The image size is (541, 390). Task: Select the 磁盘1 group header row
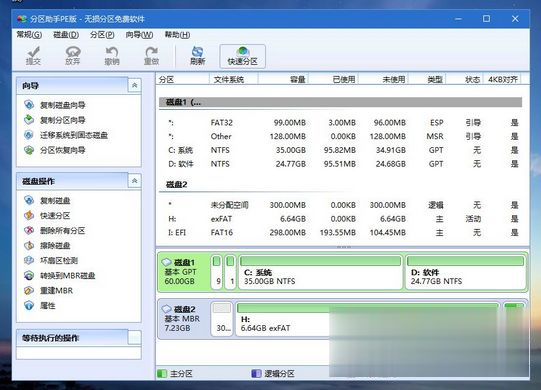point(340,102)
